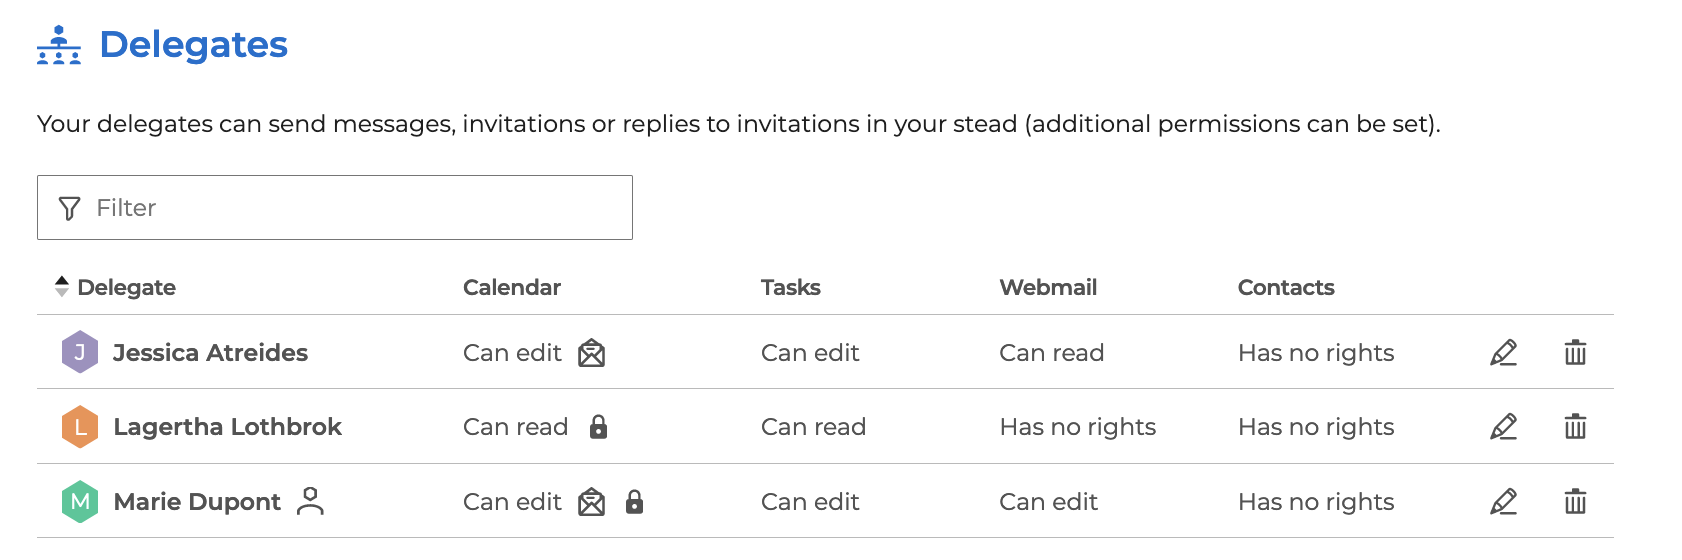Select Jessica Atreides delegate name
Screen dimensions: 1682x560
pyautogui.click(x=210, y=353)
